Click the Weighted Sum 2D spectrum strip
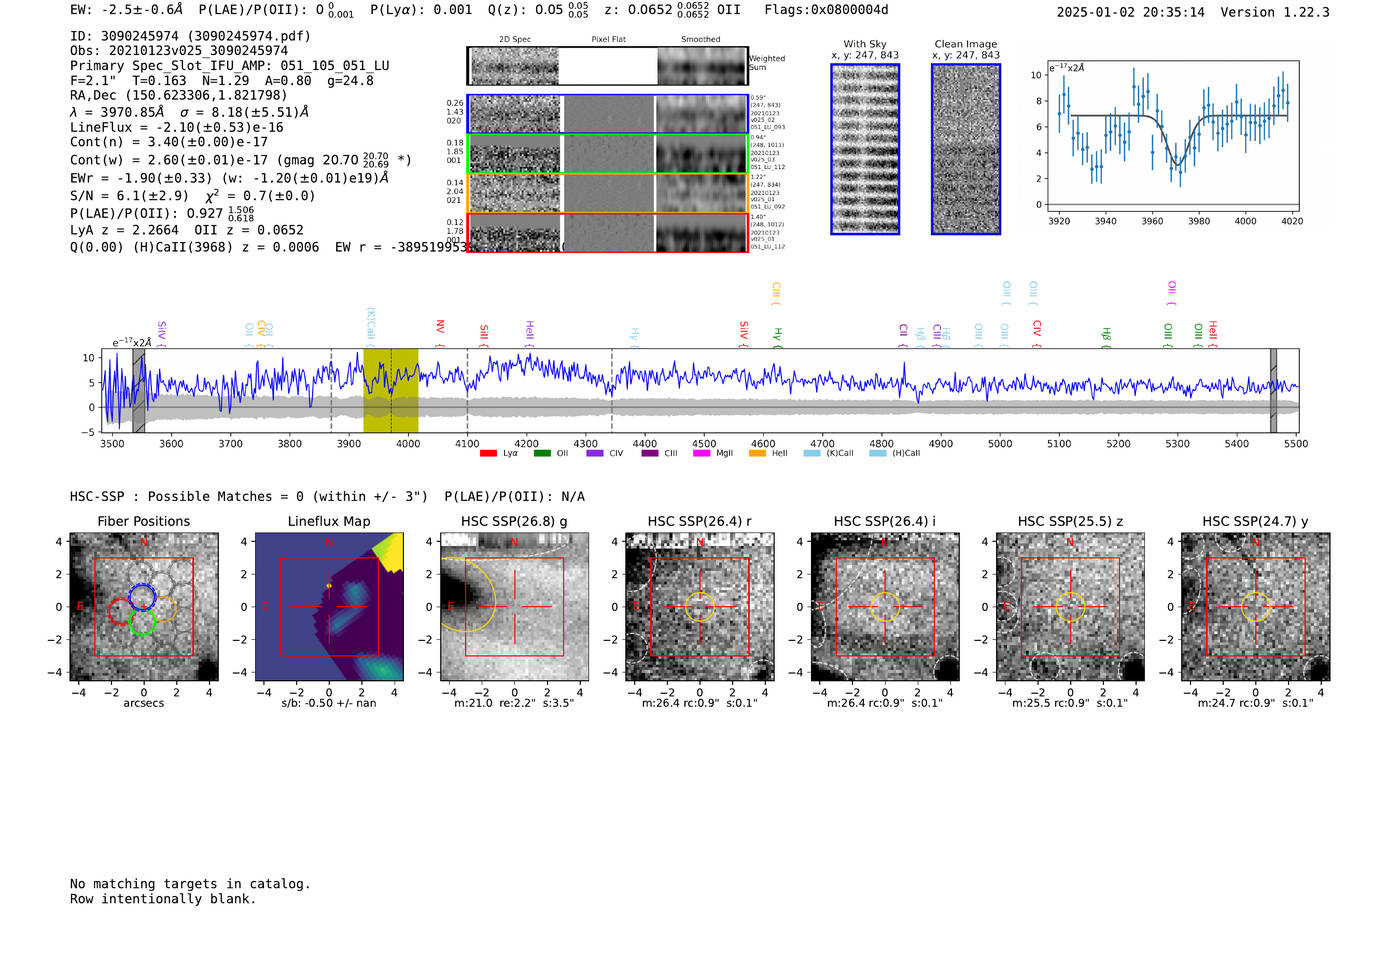Screen dimensions: 1400x953 (608, 66)
